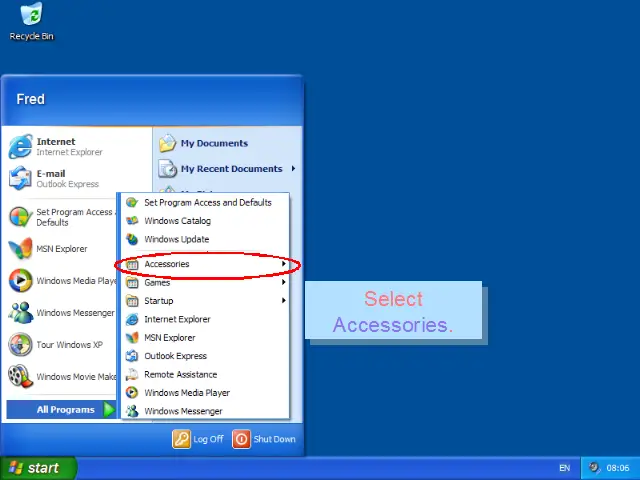640x480 pixels.
Task: Click the Windows Messenger icon in left column
Action: pos(20,312)
